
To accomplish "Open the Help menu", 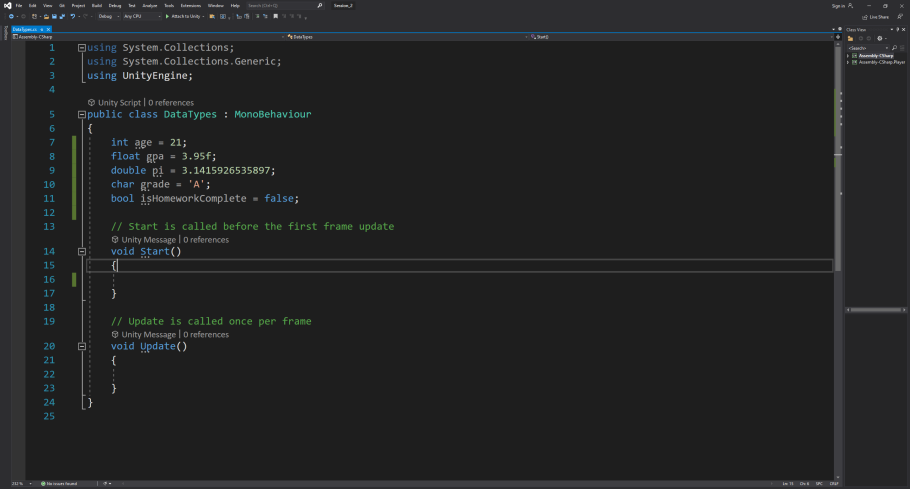I will click(235, 5).
